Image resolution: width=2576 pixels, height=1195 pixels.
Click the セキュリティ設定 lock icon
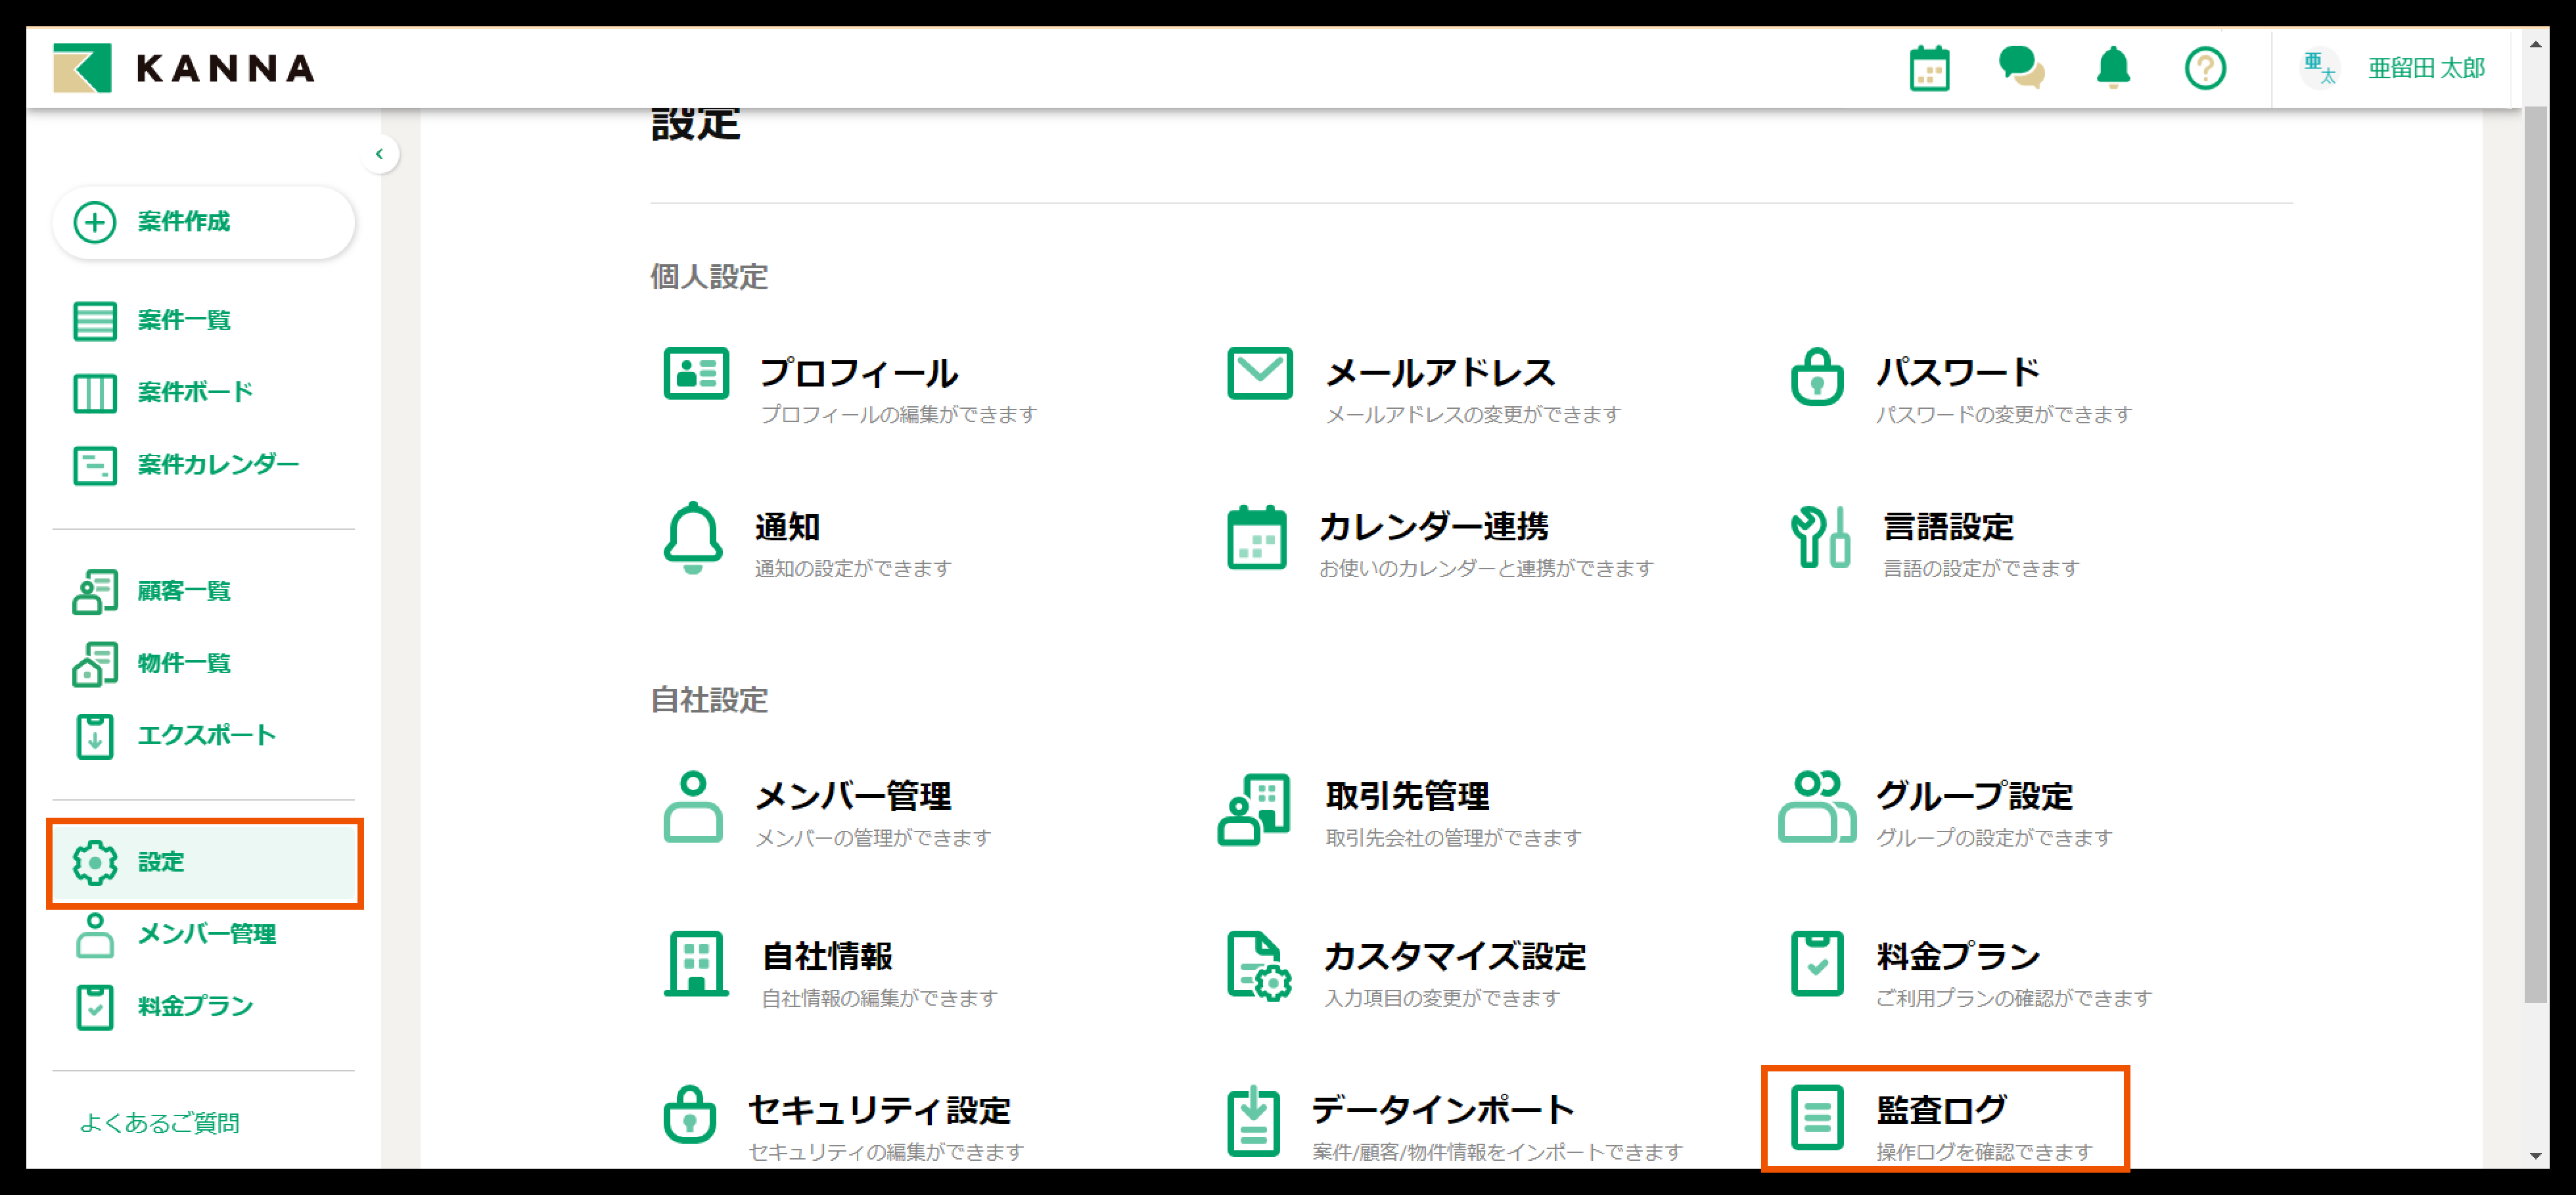pos(690,1114)
